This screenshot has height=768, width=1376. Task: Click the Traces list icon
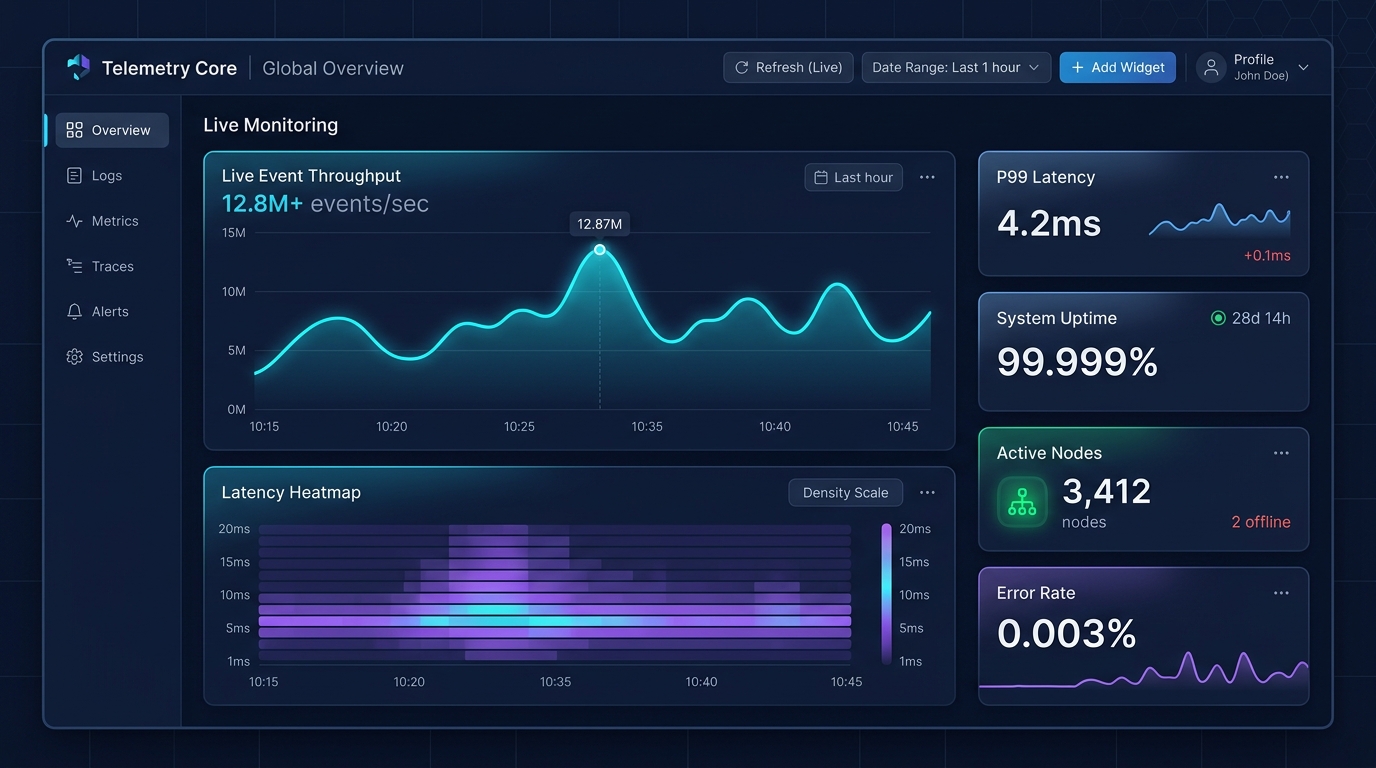pos(74,266)
